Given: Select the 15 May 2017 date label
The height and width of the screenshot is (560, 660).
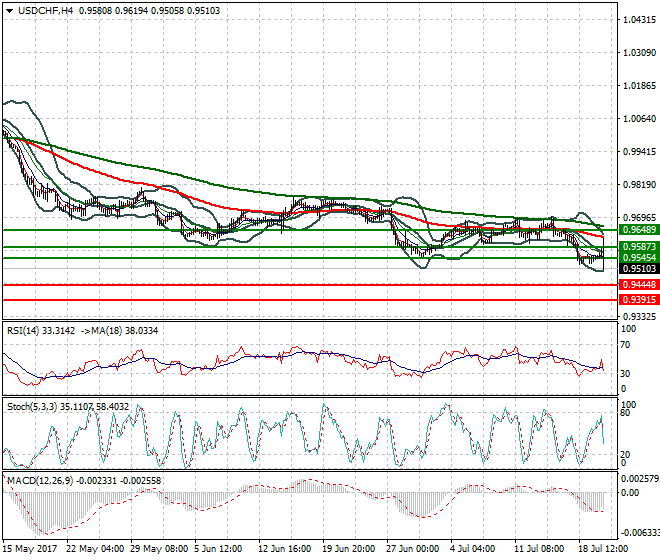Looking at the screenshot, I should point(29,549).
